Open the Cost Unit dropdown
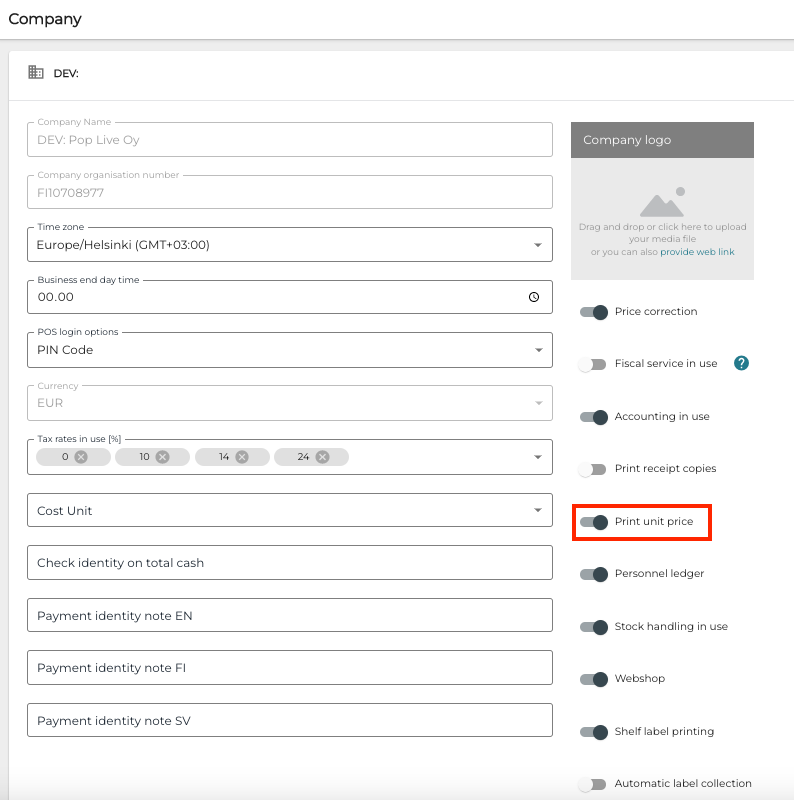The image size is (794, 800). point(538,510)
